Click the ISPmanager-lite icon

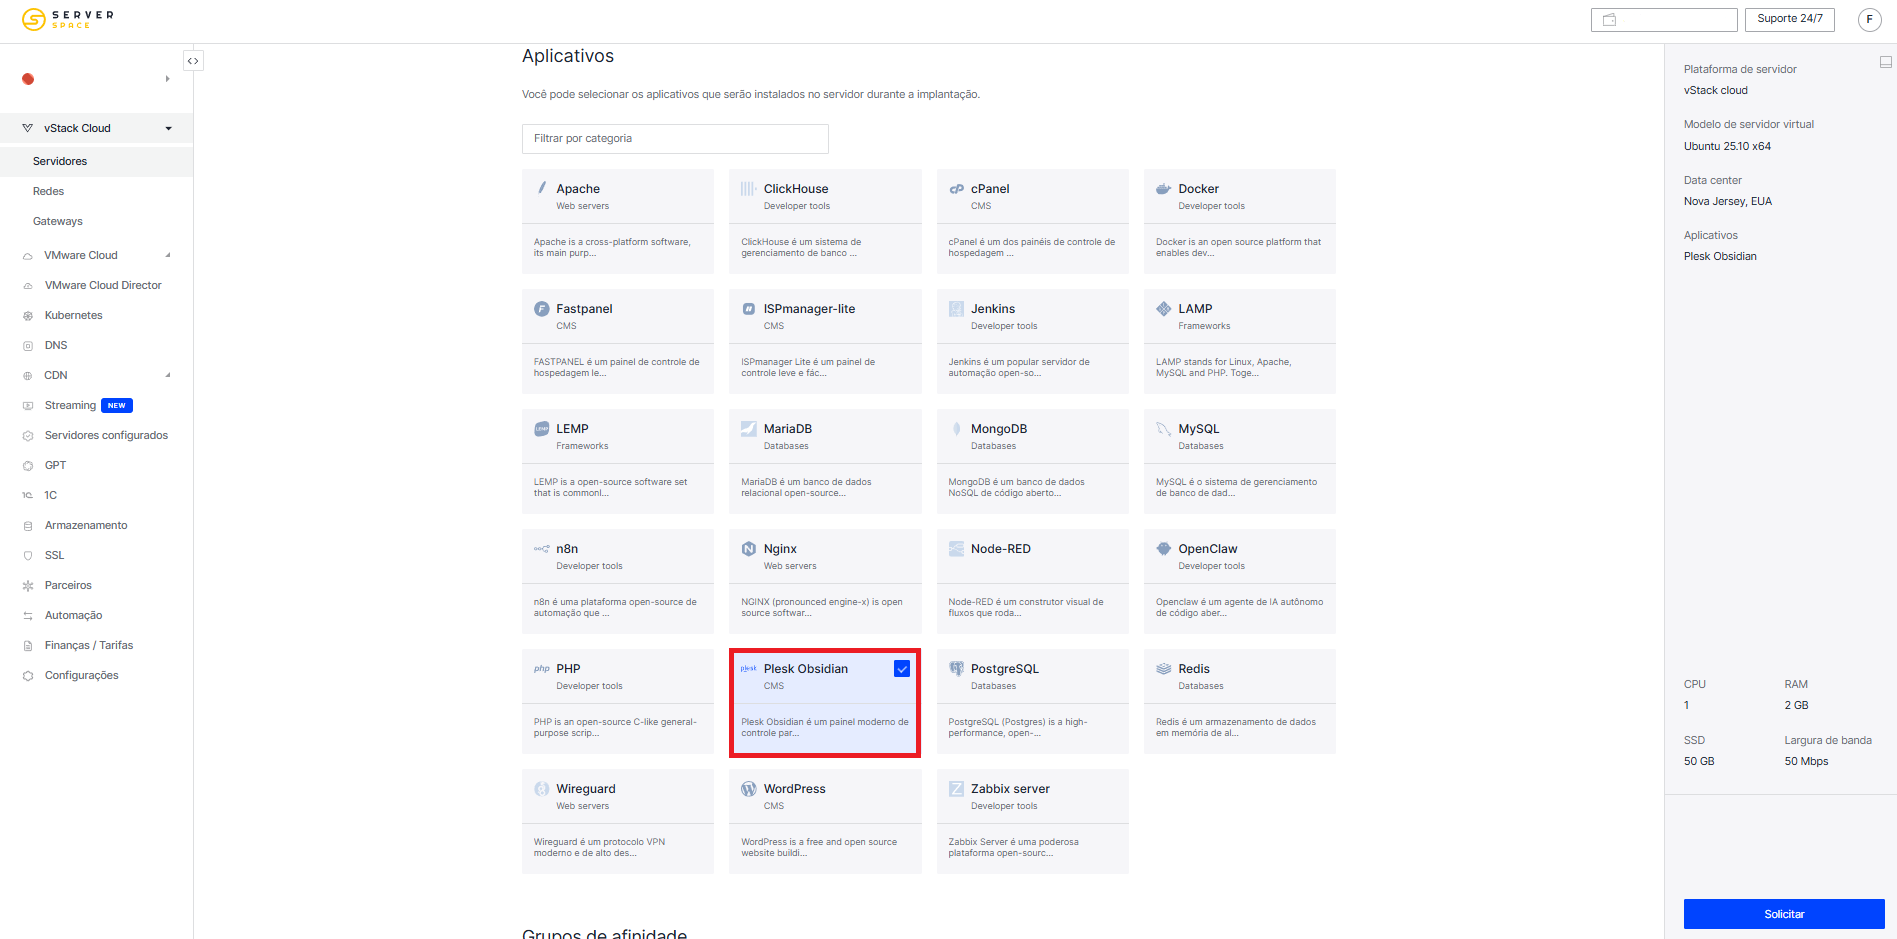tap(748, 309)
